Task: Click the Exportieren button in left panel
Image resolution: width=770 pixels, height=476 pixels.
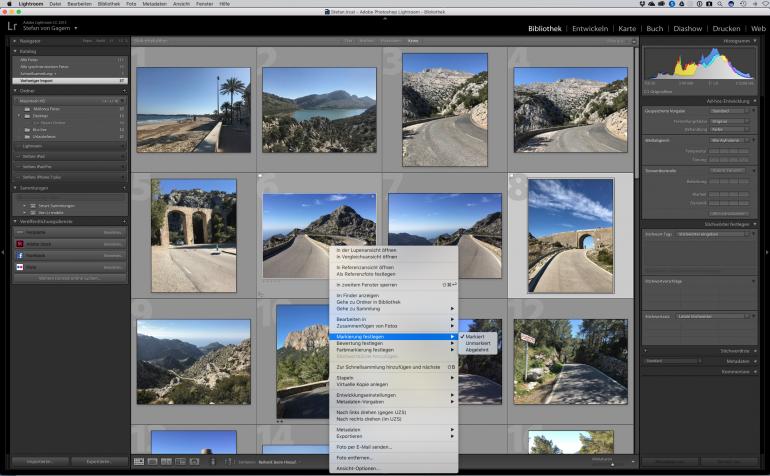Action: tap(98, 462)
